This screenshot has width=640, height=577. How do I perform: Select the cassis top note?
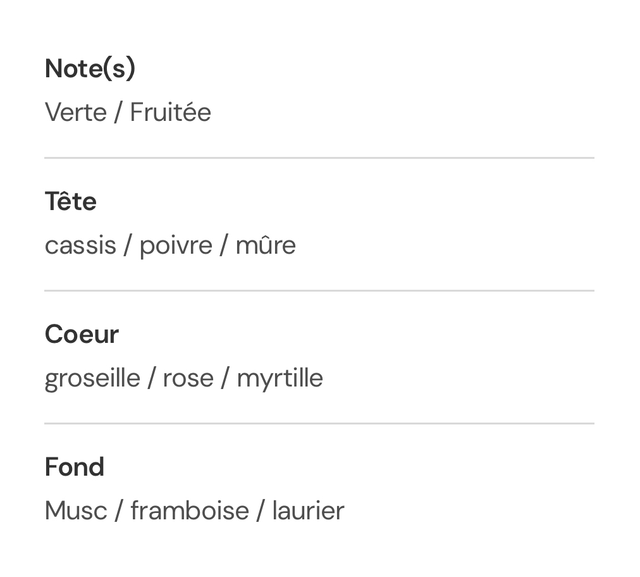[80, 245]
